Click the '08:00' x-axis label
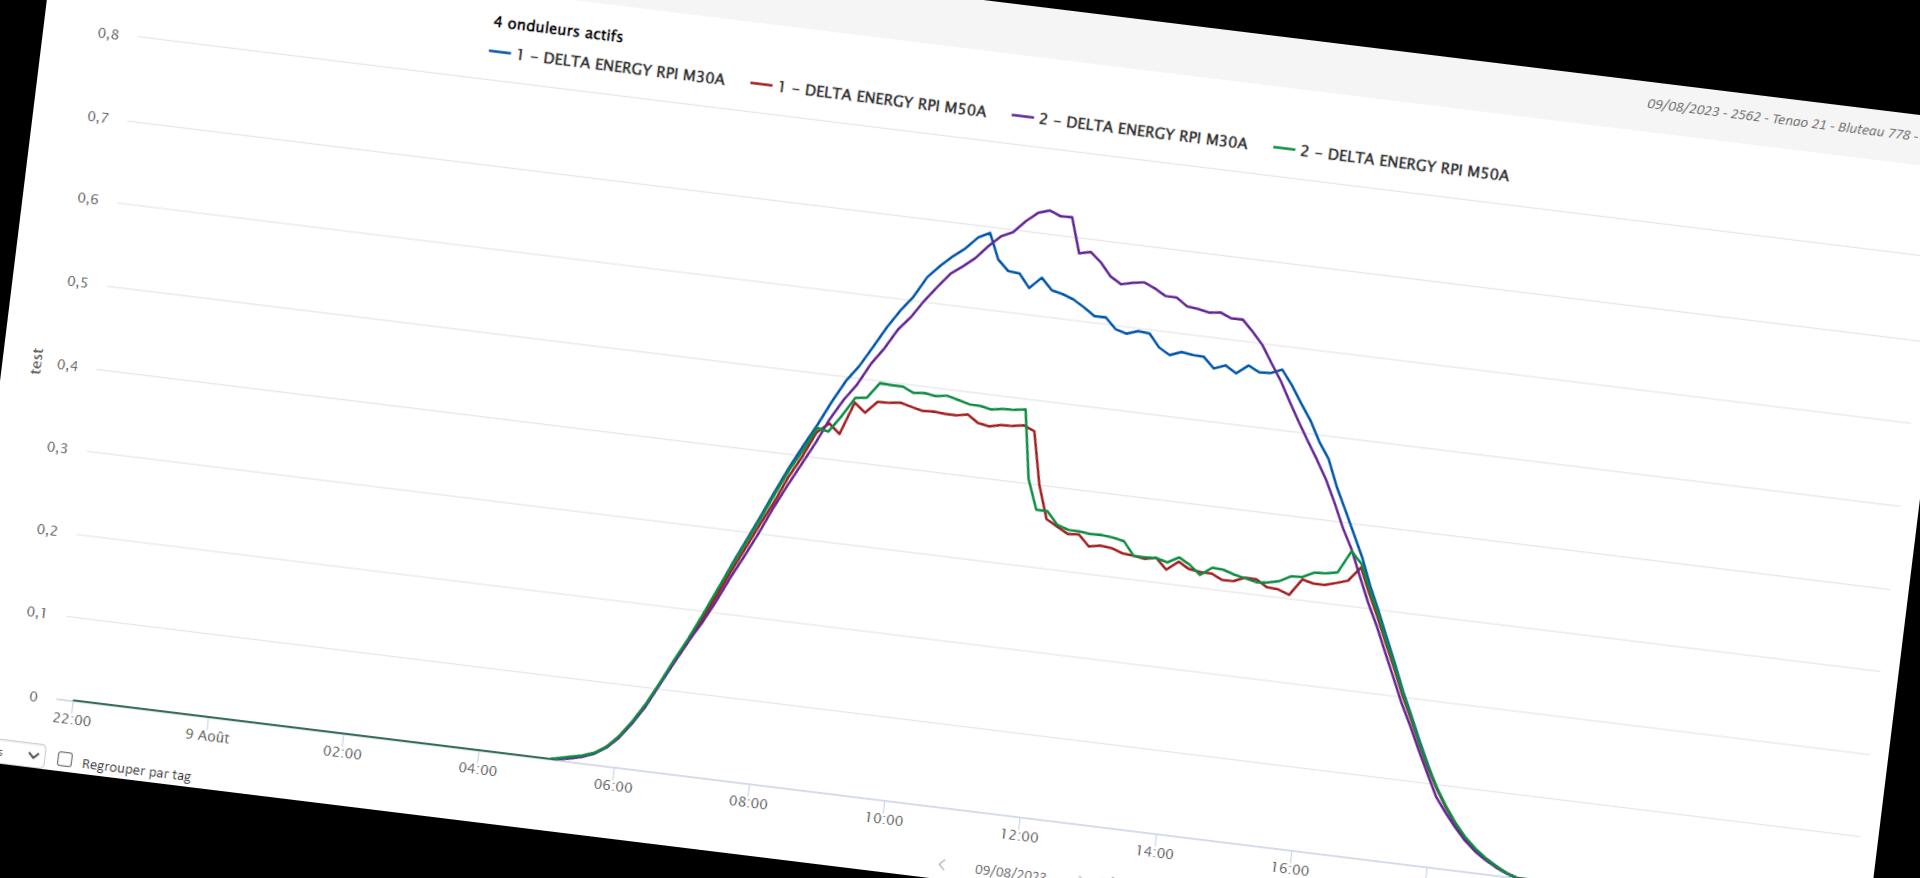Image resolution: width=1920 pixels, height=878 pixels. (x=748, y=802)
